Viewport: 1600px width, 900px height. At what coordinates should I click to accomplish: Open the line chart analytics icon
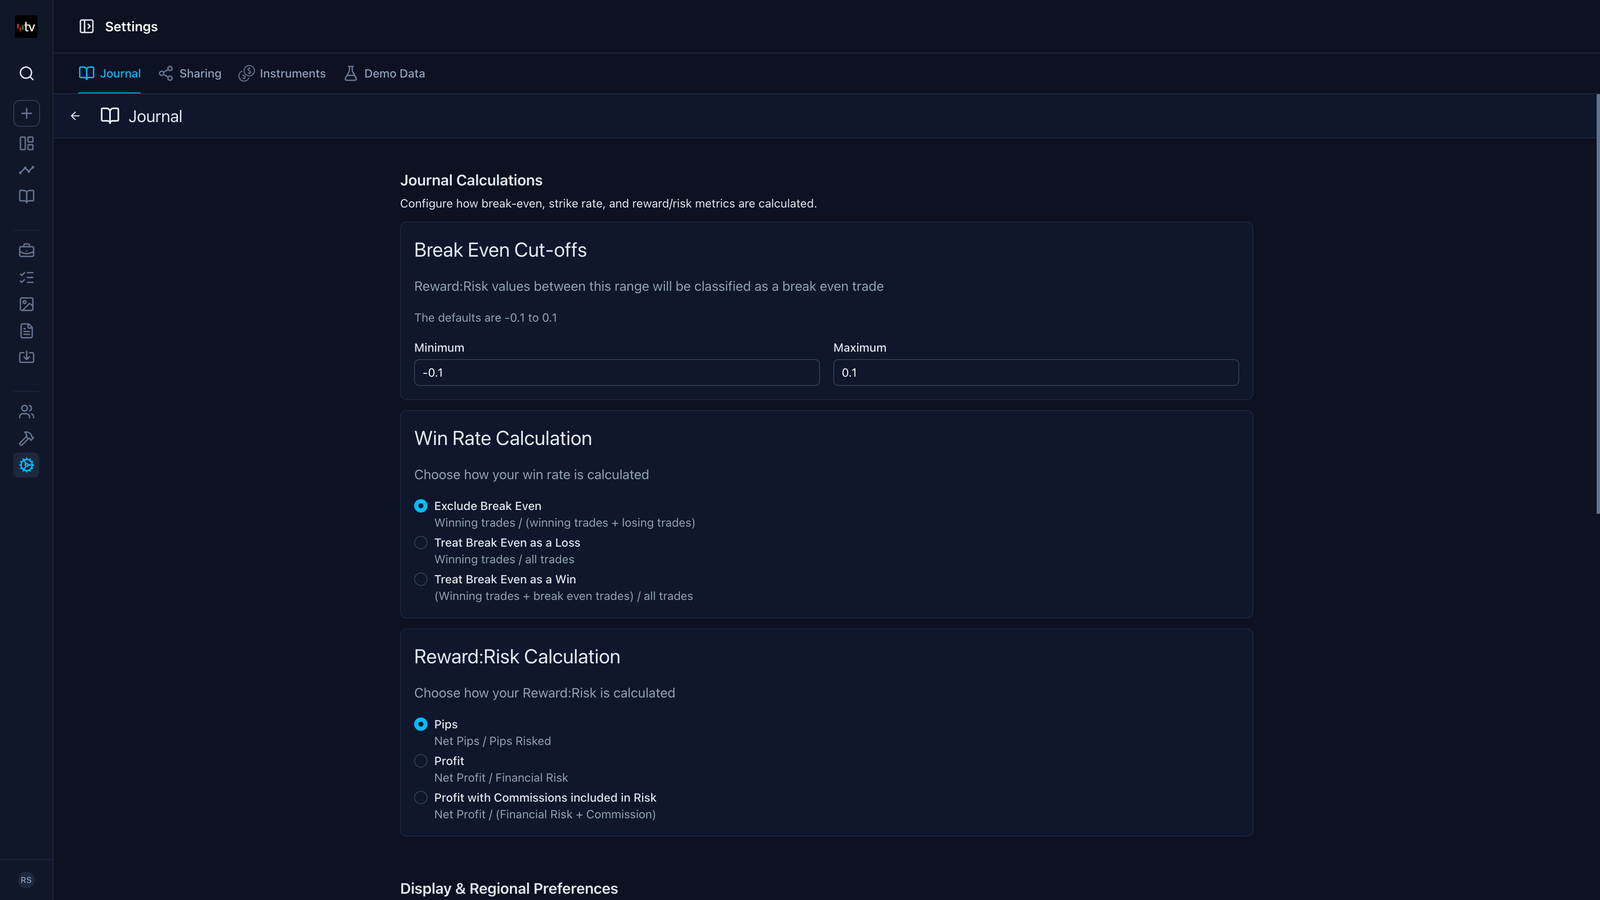(27, 170)
